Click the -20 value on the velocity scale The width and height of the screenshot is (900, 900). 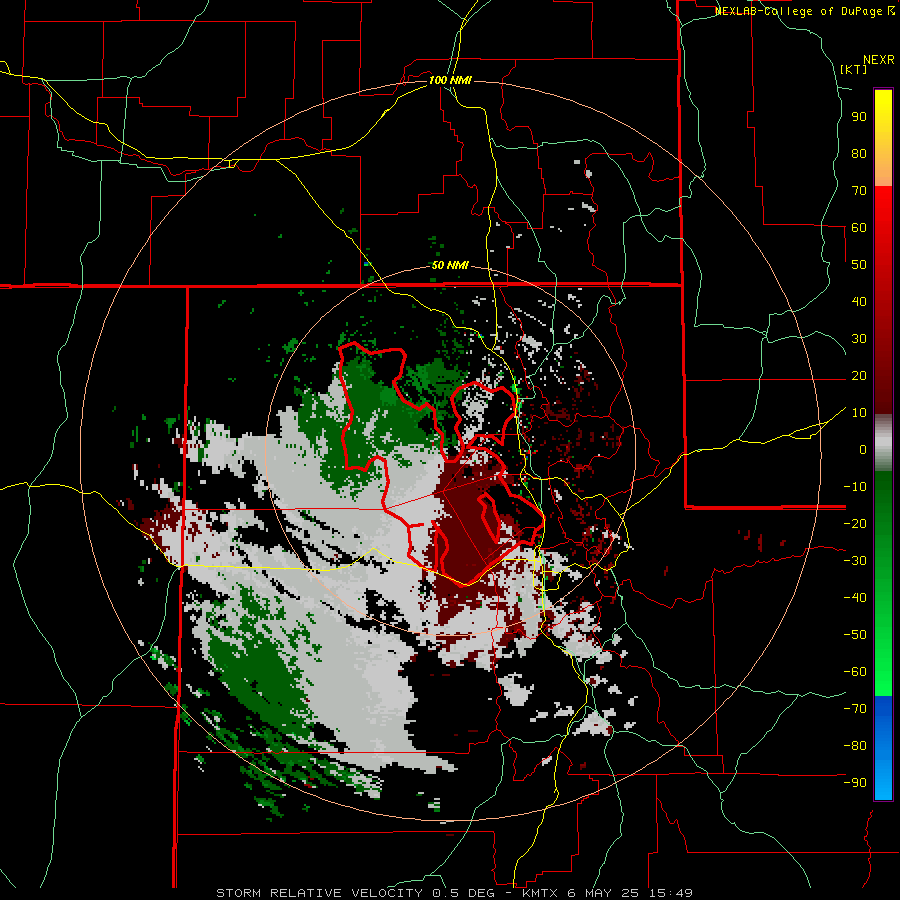pyautogui.click(x=855, y=523)
